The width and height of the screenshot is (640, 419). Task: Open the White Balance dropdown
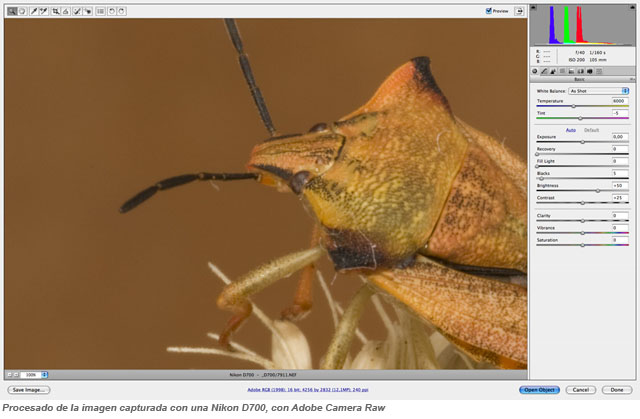[x=598, y=91]
